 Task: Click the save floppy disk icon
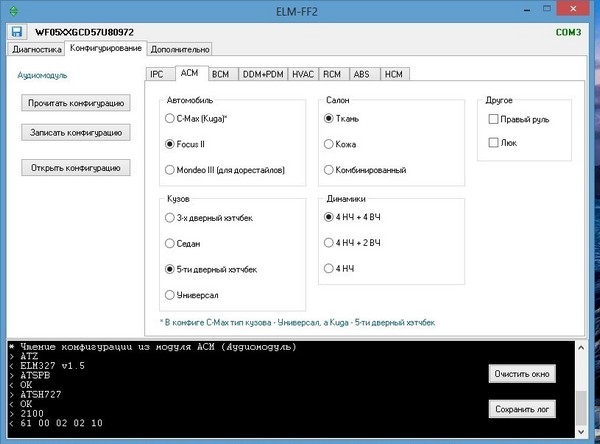coord(17,32)
